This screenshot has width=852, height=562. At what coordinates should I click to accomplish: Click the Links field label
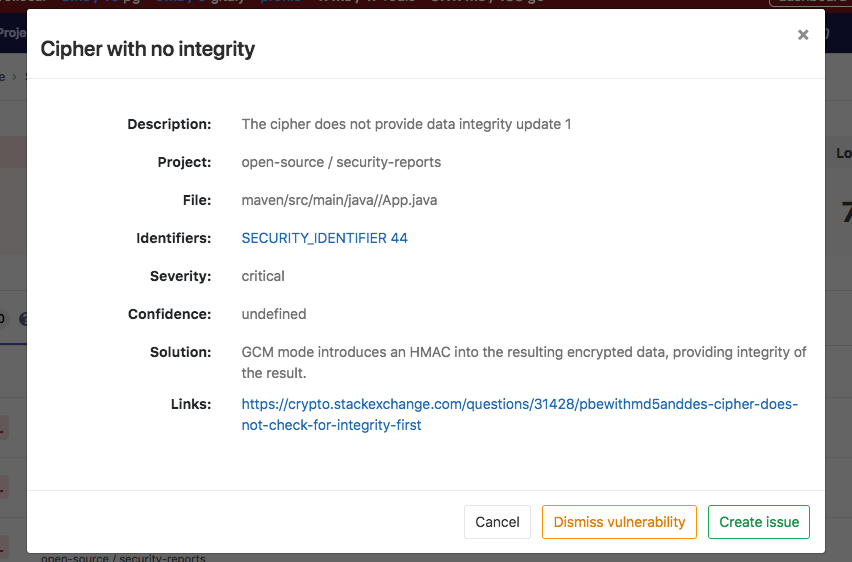point(191,404)
